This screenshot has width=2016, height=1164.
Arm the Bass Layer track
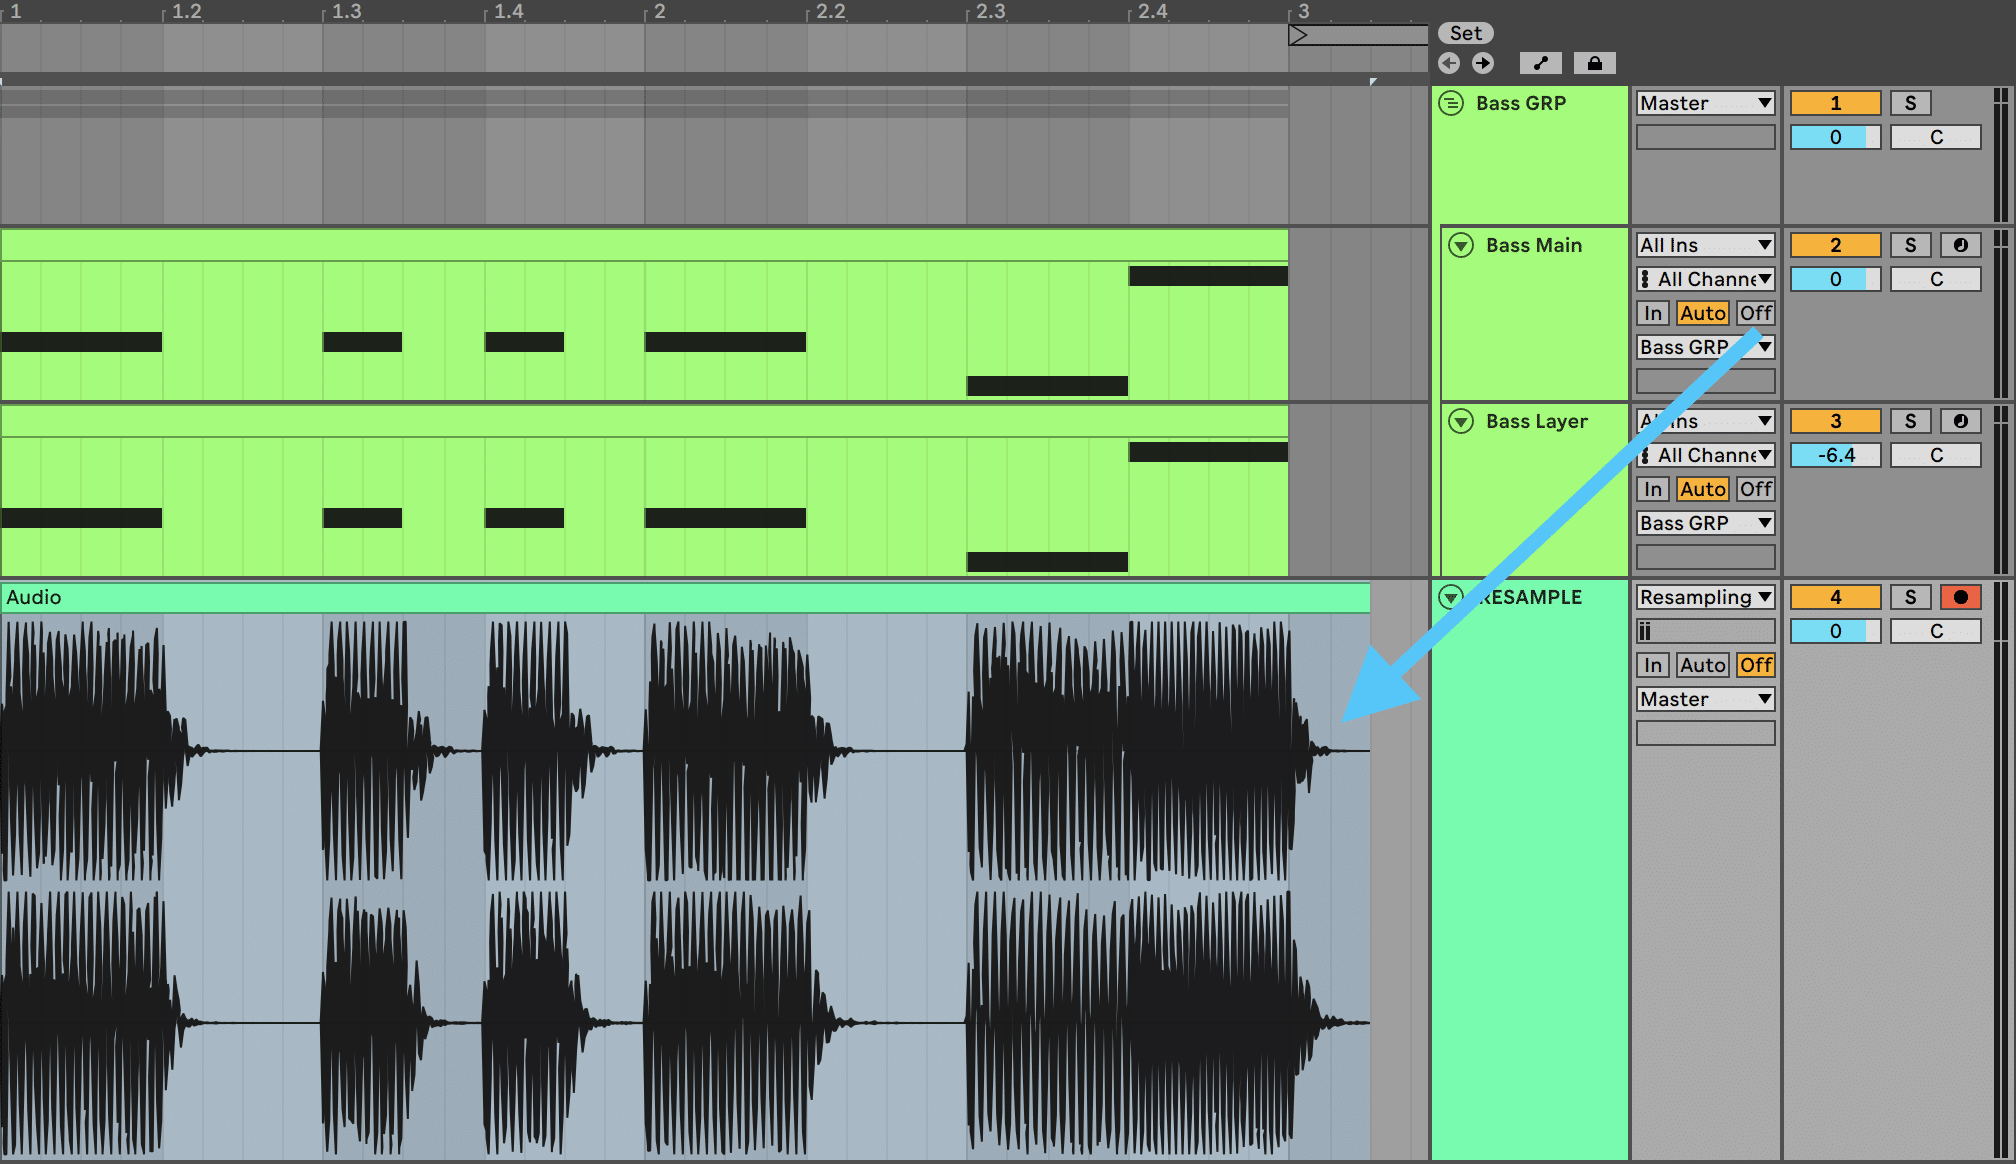point(1960,421)
